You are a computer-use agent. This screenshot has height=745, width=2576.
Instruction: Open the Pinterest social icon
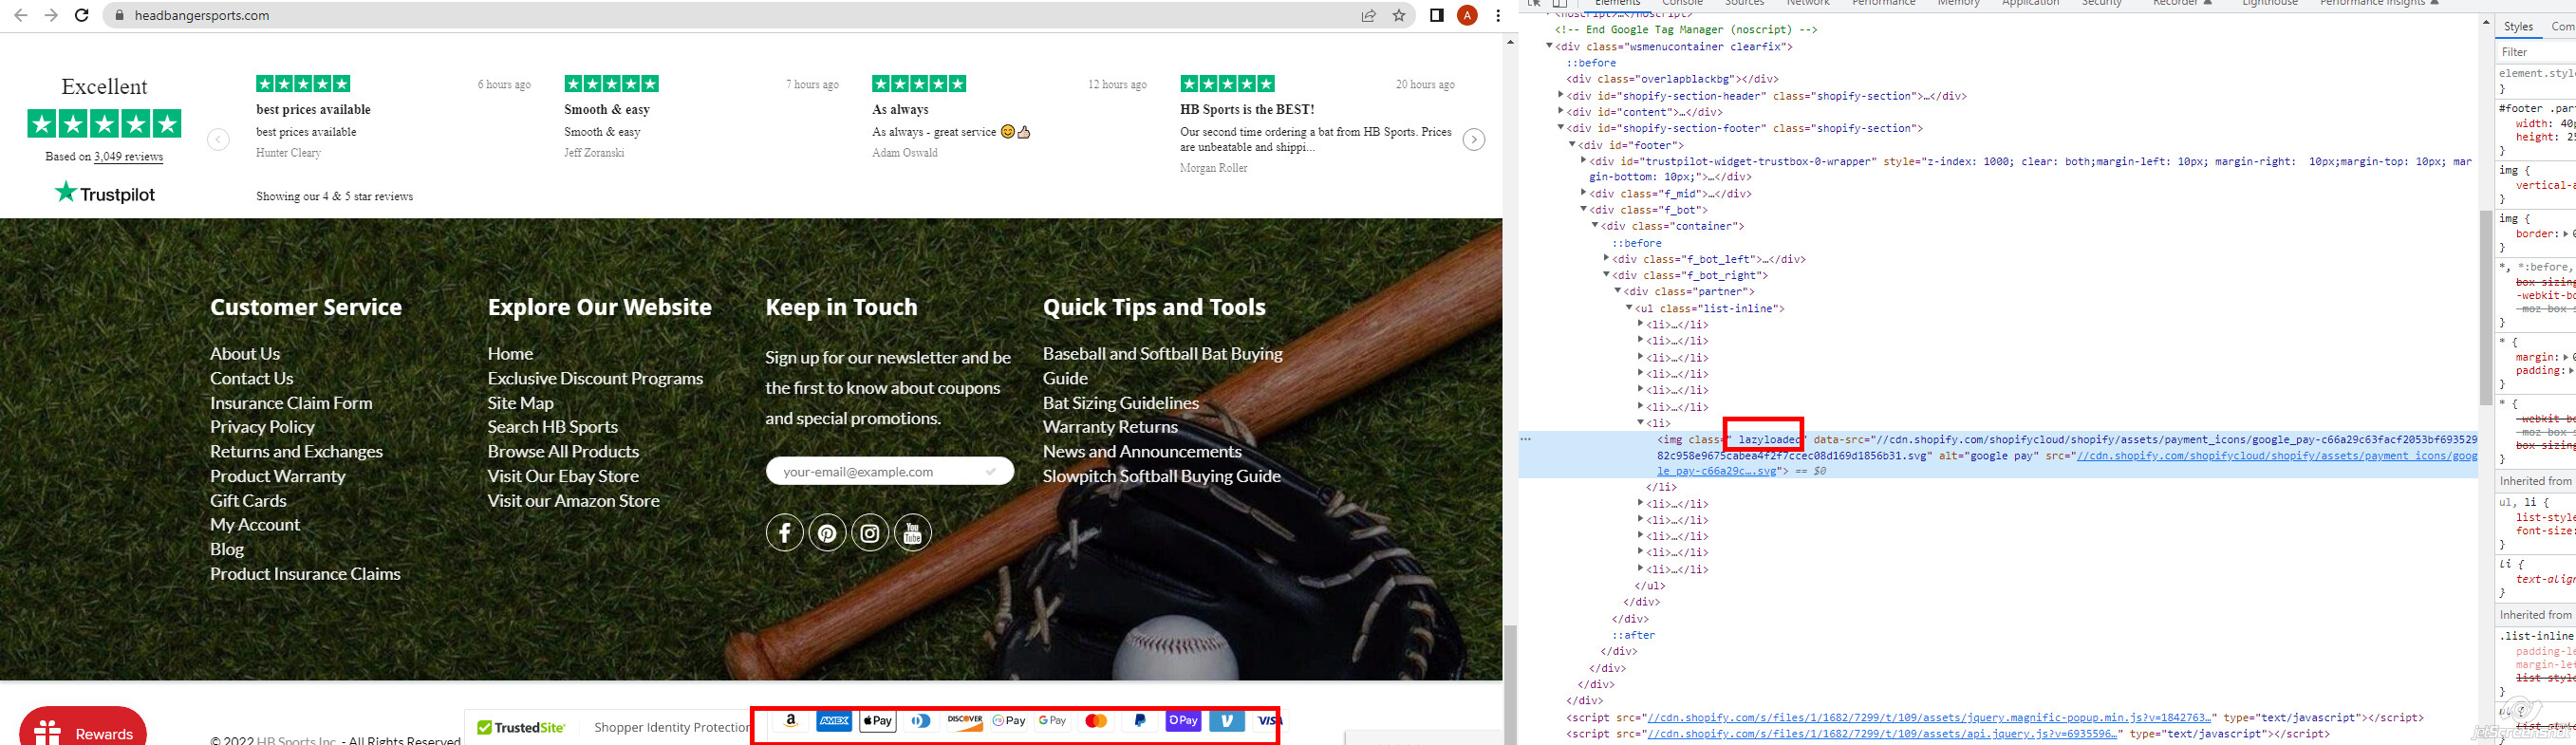(x=827, y=533)
